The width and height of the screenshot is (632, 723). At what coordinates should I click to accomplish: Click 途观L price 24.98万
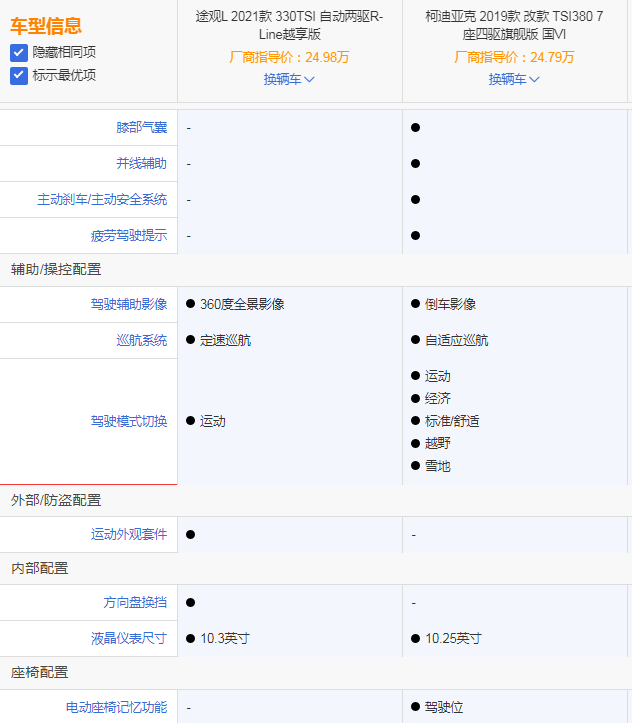289,57
